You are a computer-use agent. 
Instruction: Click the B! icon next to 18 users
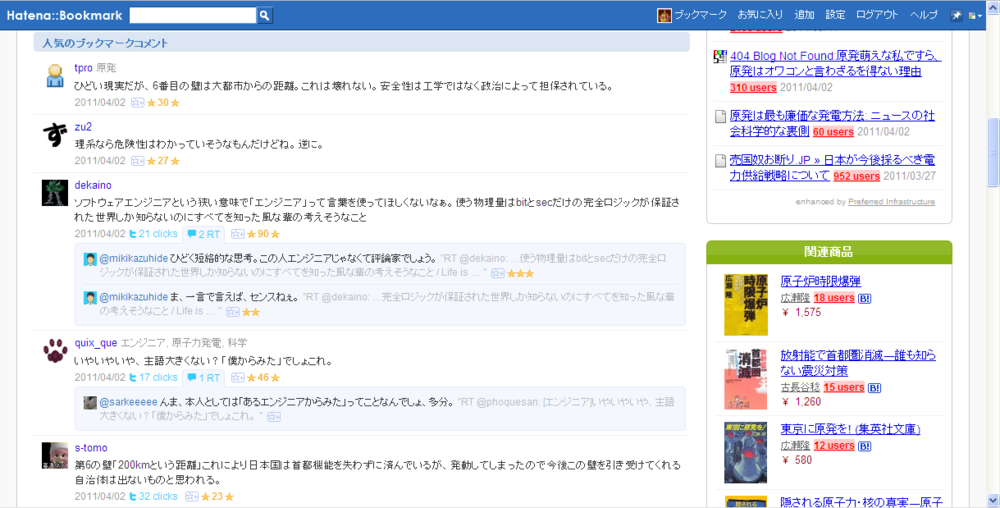click(865, 298)
